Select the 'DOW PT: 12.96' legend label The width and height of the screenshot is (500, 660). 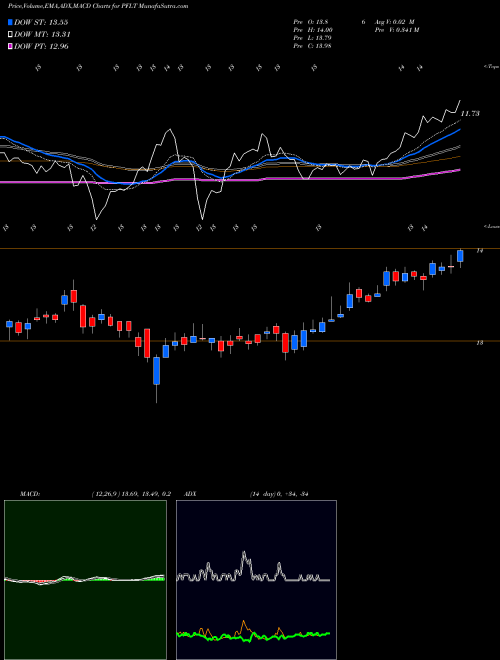pyautogui.click(x=41, y=46)
